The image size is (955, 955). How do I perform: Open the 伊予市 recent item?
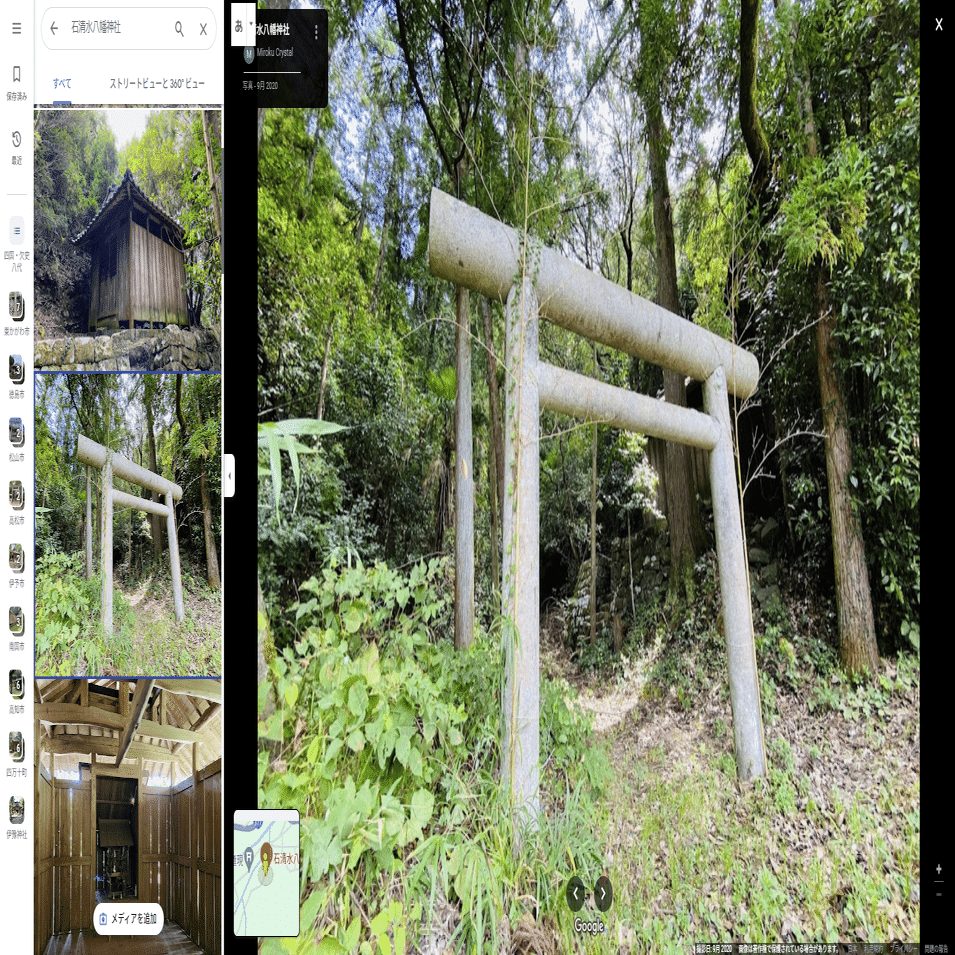tap(16, 565)
